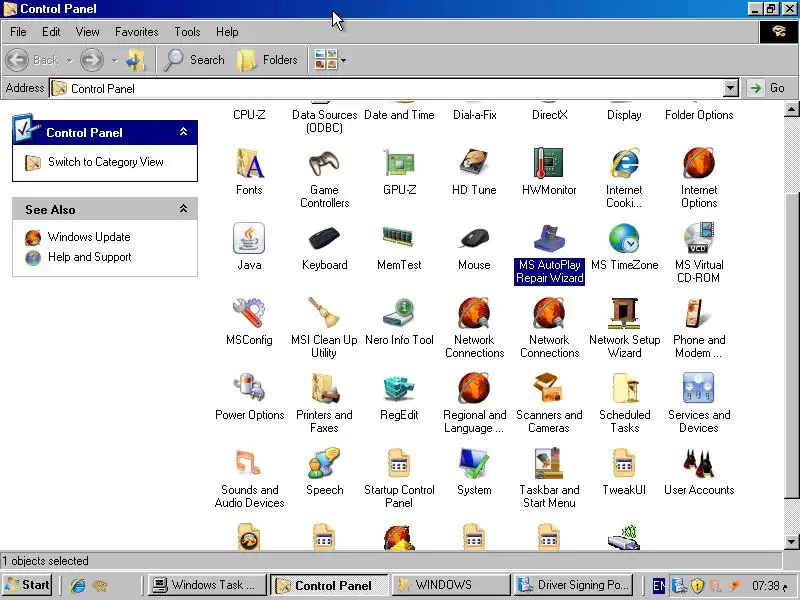Viewport: 800px width, 600px height.
Task: Open Startup Control Panel icon
Action: (398, 462)
